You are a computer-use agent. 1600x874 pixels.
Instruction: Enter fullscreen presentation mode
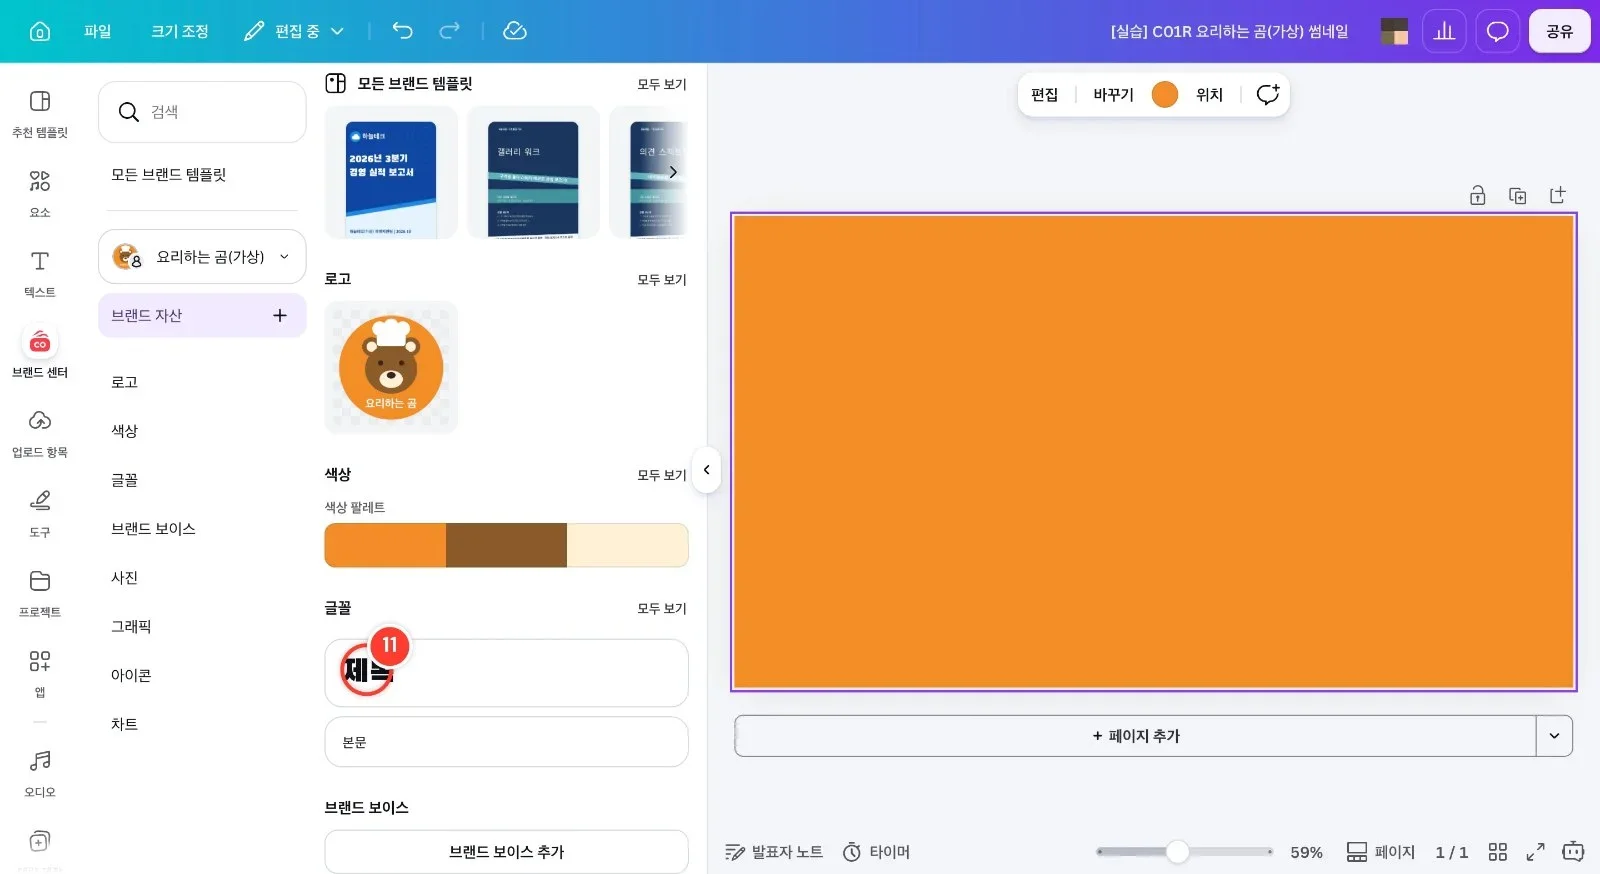(1535, 852)
